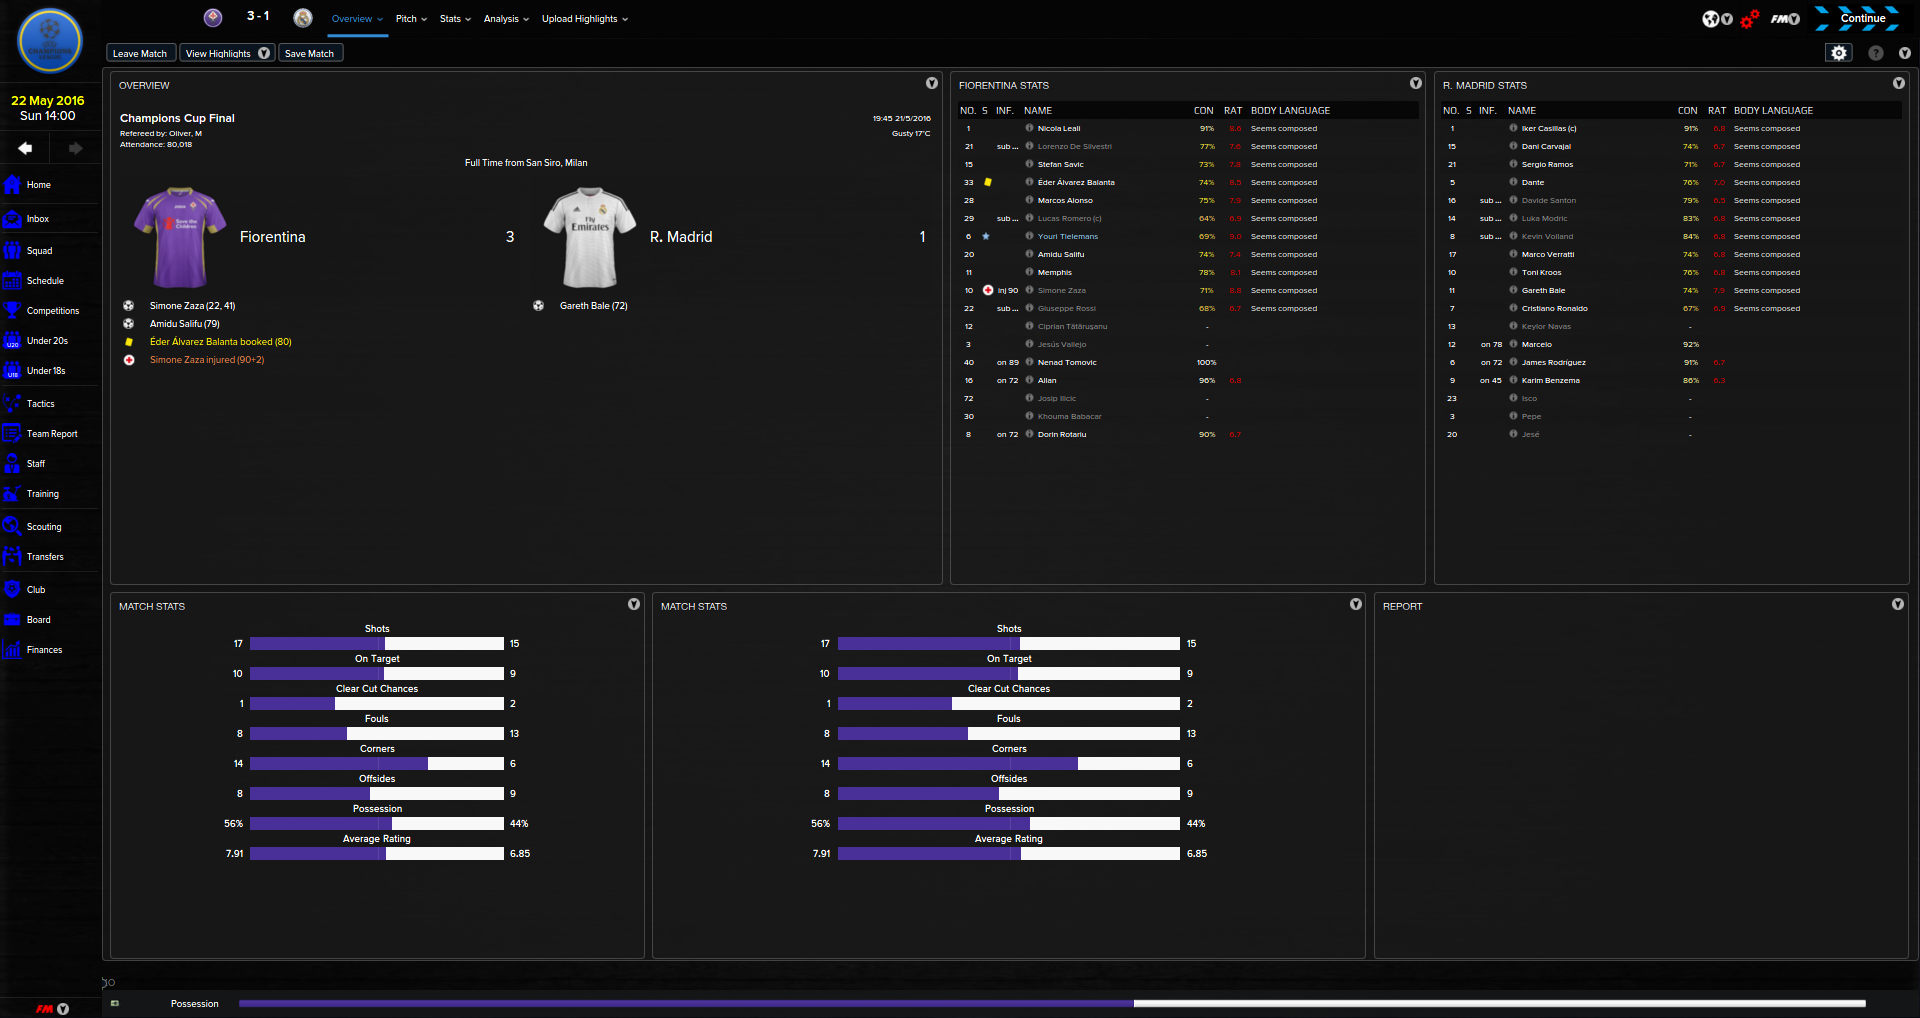Click the Corners bar in middle Match Stats

coord(1009,764)
